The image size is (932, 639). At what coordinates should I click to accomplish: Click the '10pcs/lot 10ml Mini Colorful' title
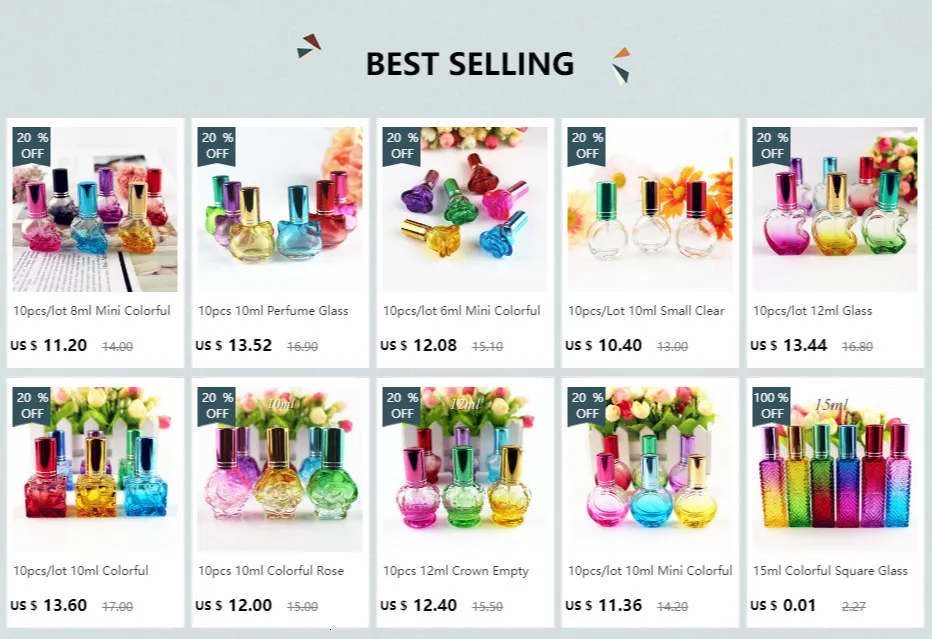650,571
